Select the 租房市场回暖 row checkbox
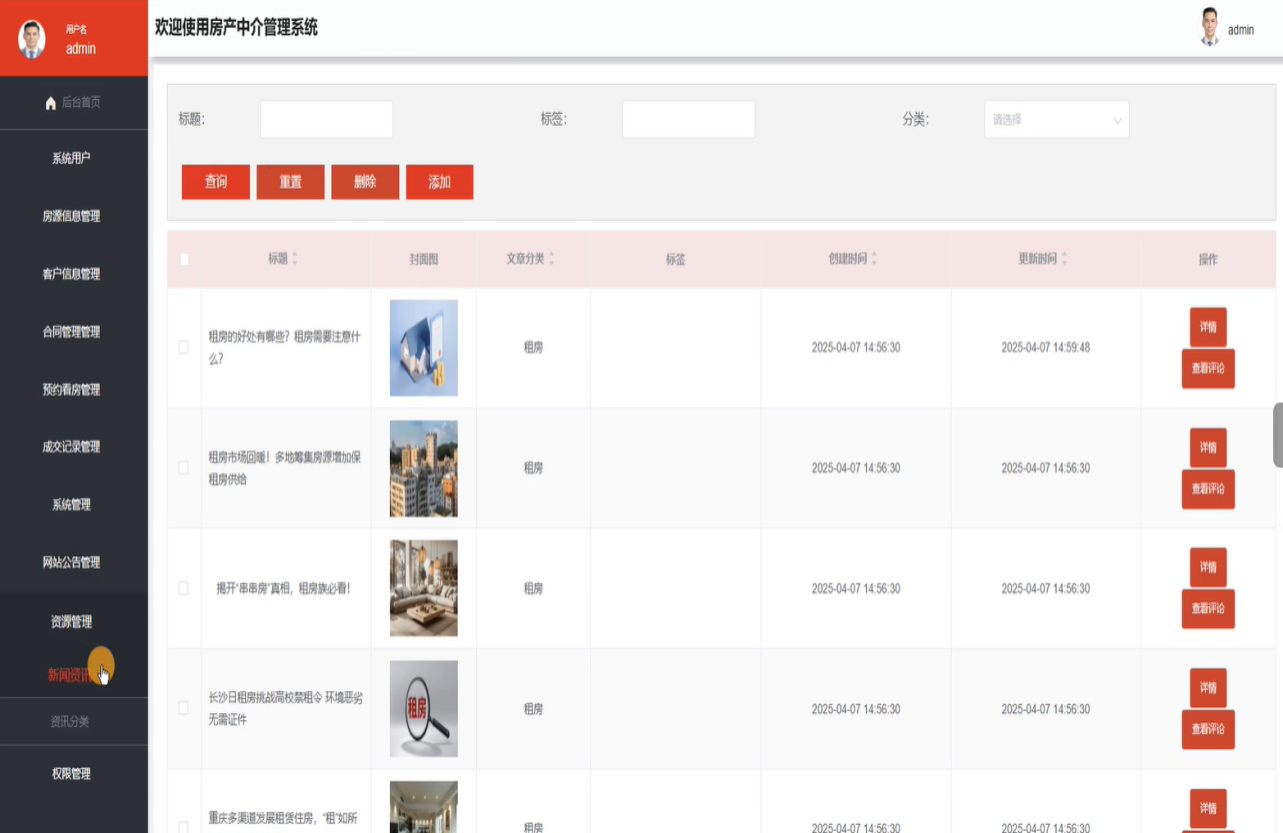This screenshot has width=1283, height=833. coord(183,467)
